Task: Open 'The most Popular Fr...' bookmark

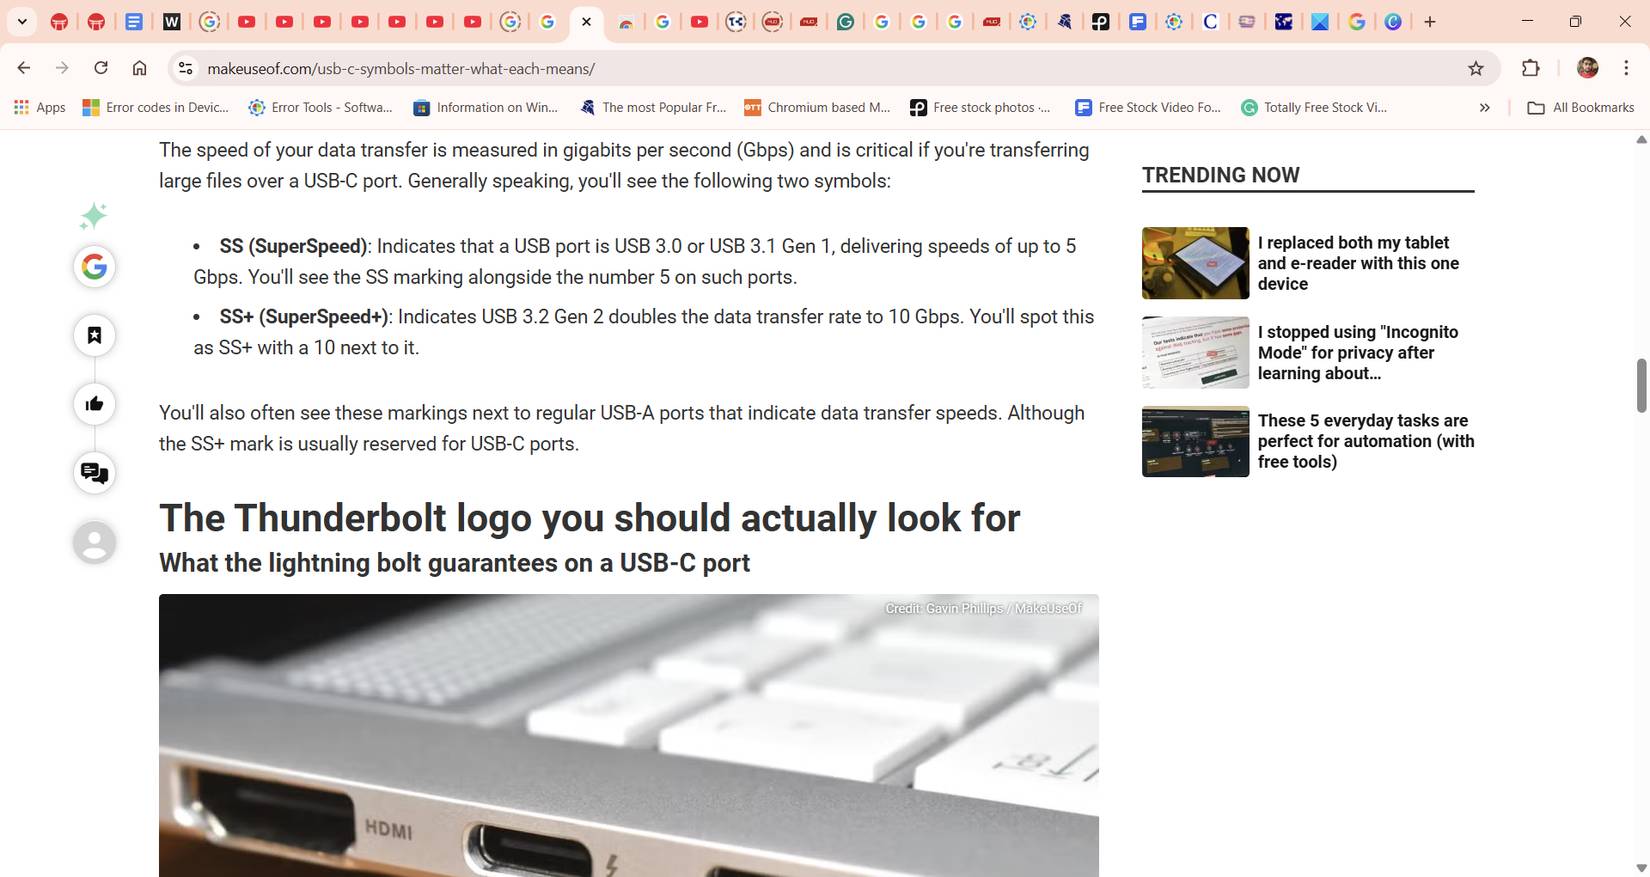Action: pos(653,107)
